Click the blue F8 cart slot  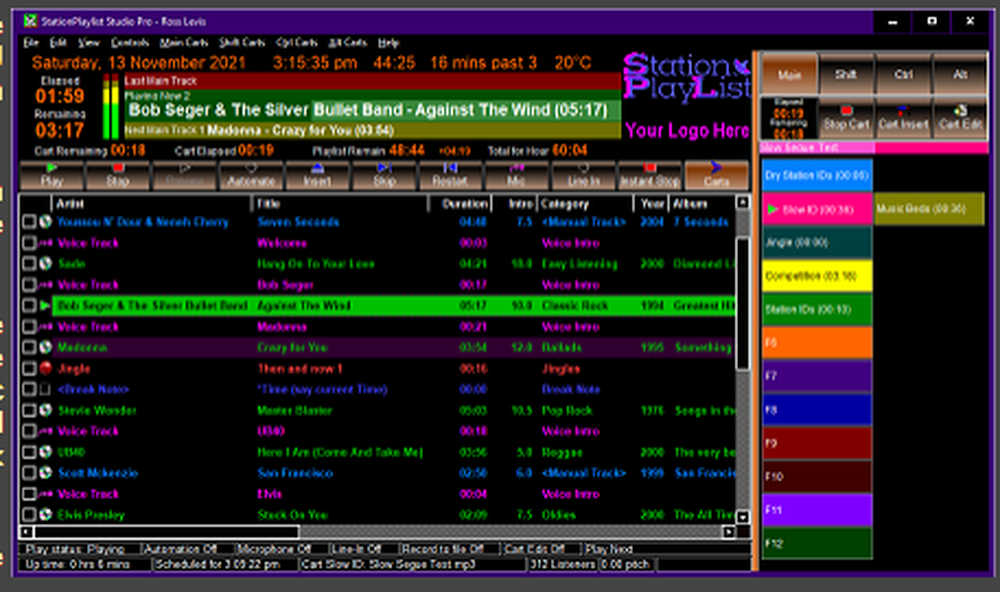816,410
